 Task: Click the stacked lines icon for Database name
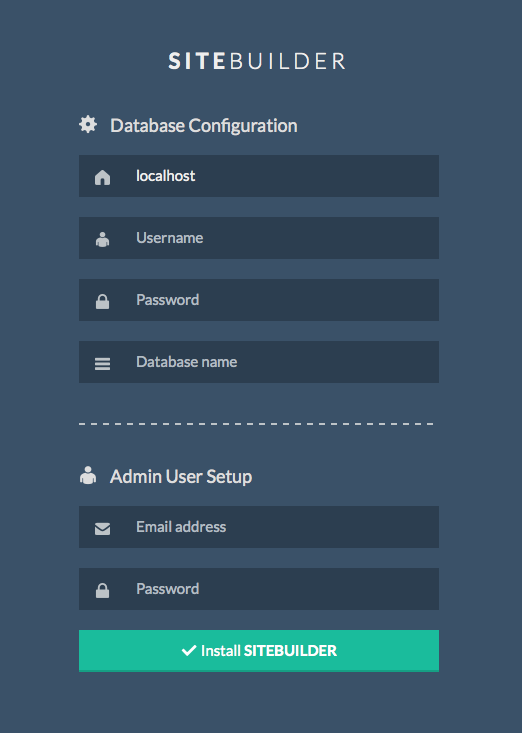click(x=102, y=364)
